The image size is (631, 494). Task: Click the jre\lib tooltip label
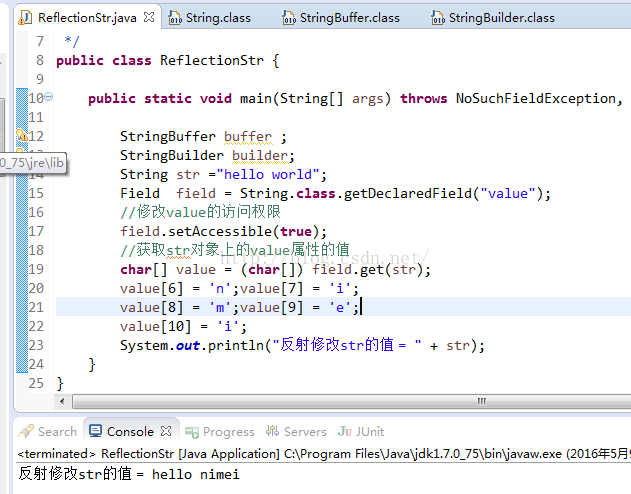(33, 163)
